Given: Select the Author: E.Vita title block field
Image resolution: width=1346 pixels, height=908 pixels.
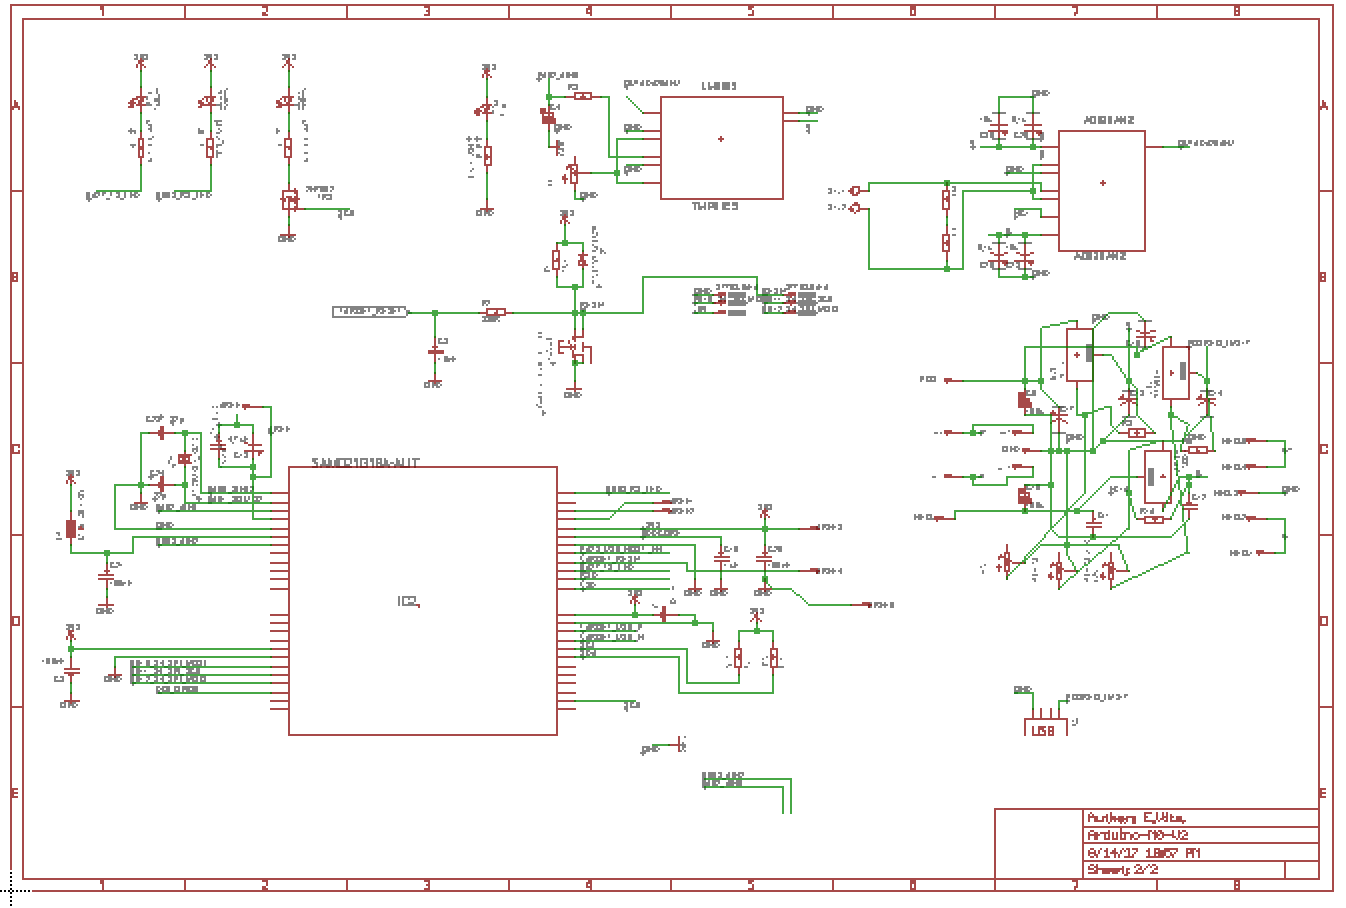Looking at the screenshot, I should point(1136,817).
